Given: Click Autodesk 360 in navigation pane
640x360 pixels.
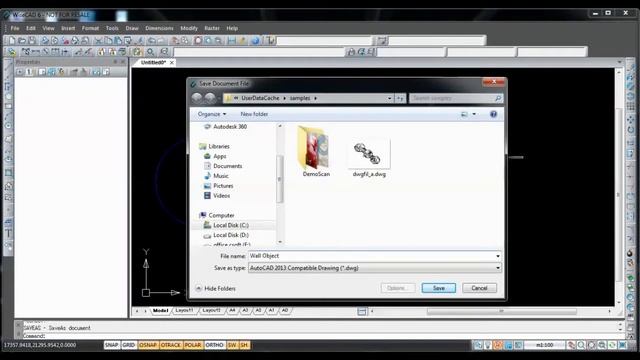Looking at the screenshot, I should 230,127.
